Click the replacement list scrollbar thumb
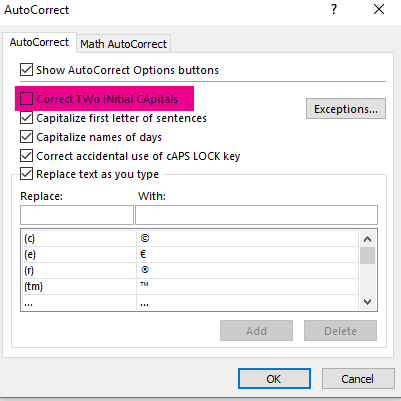The width and height of the screenshot is (401, 401). click(368, 255)
